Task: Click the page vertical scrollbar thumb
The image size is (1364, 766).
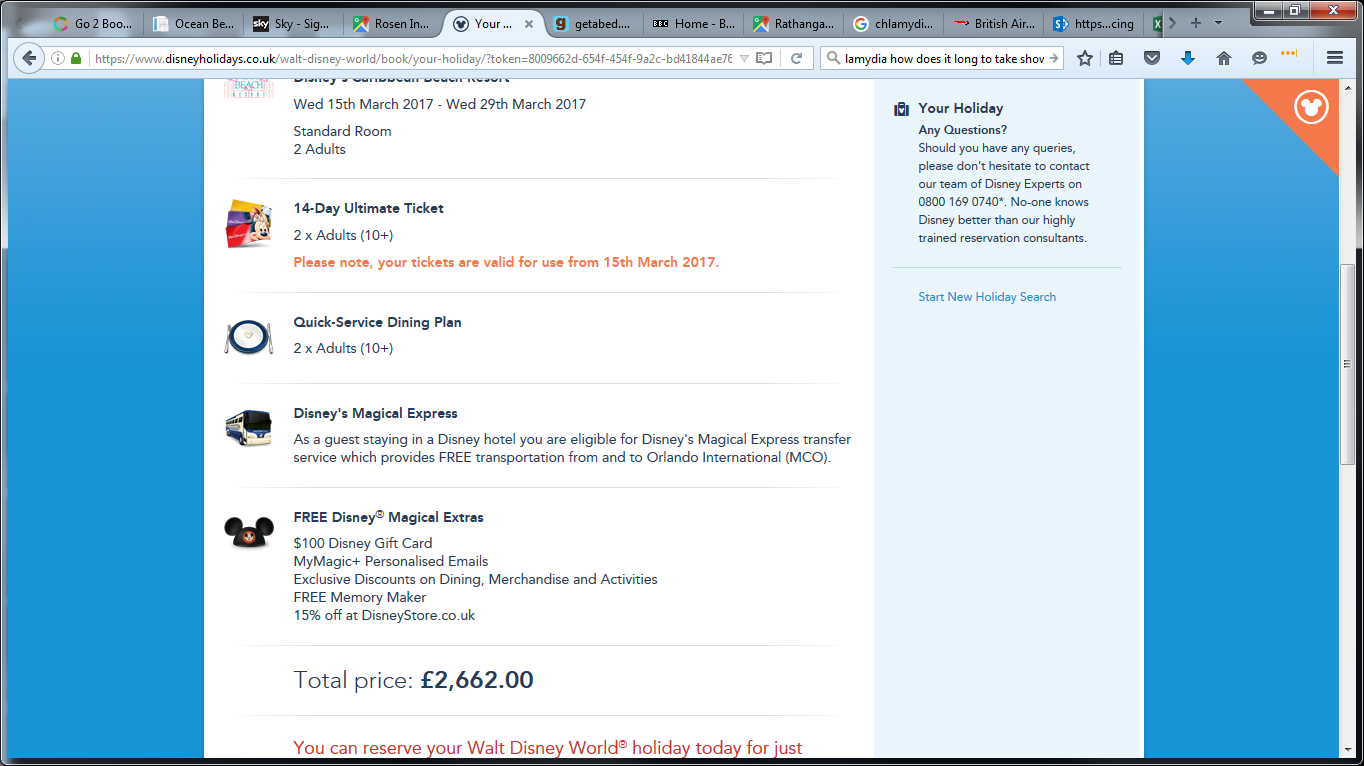Action: pos(1349,365)
